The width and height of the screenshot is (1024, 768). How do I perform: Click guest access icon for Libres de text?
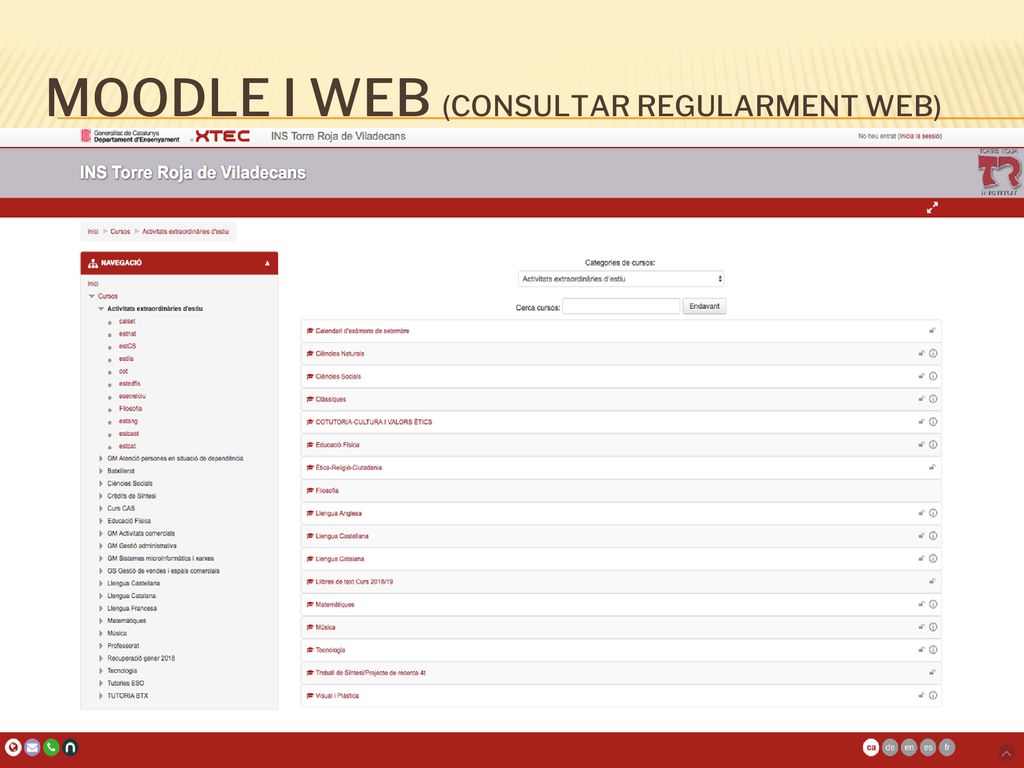click(933, 581)
